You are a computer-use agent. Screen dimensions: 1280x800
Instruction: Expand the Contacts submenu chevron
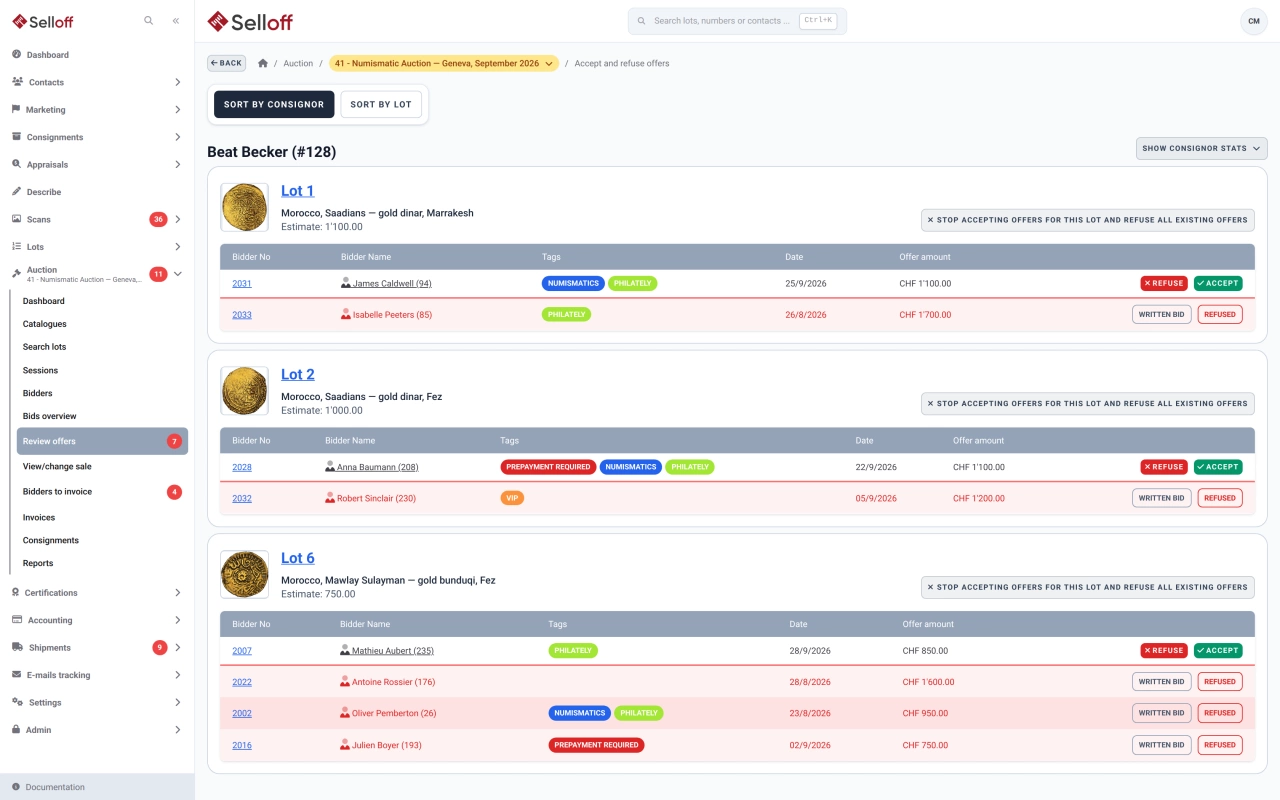[177, 82]
